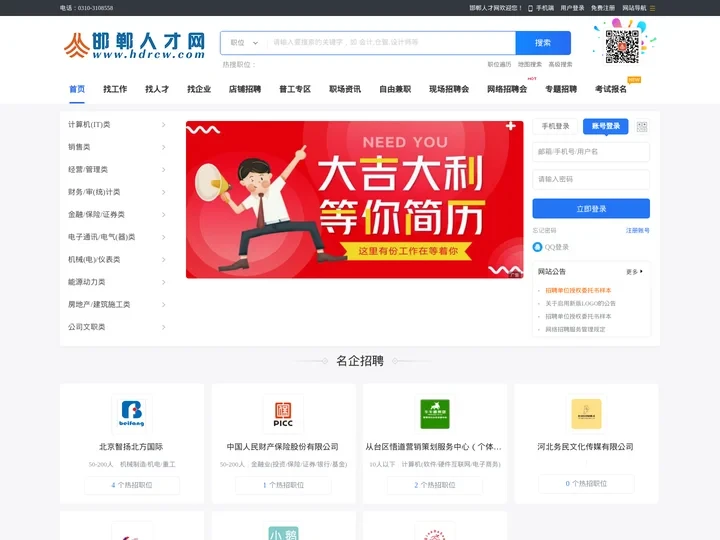Switch to QR code login icon
Viewport: 720px width, 540px height.
click(642, 126)
